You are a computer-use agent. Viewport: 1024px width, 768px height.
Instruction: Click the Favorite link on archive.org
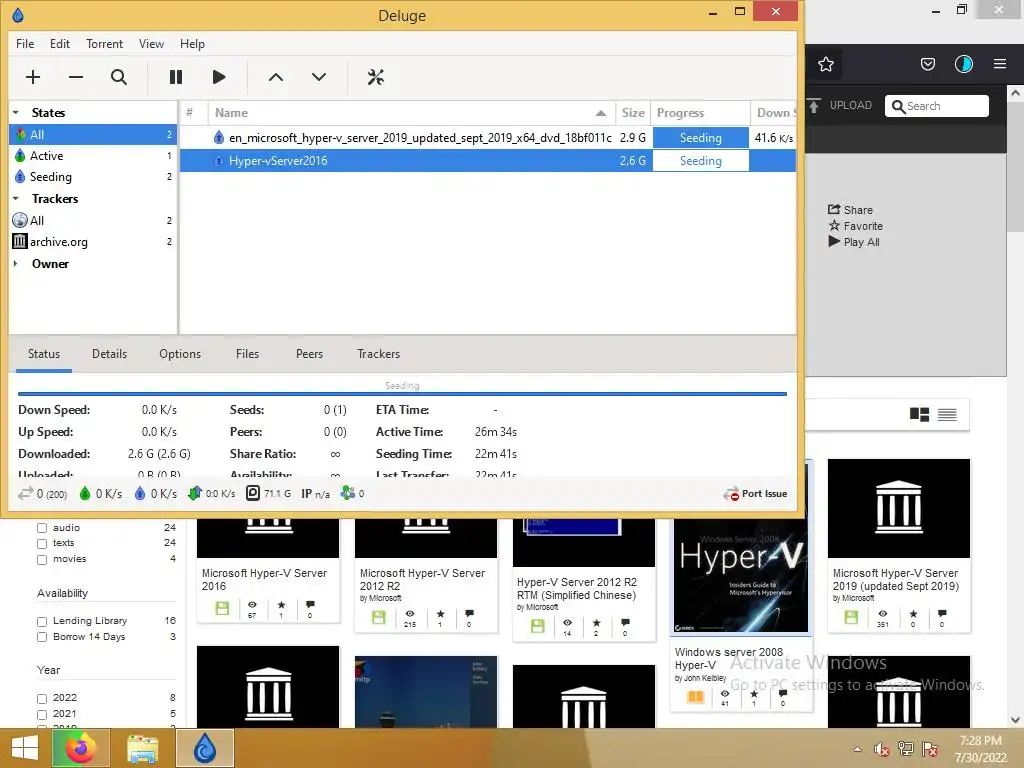click(856, 226)
